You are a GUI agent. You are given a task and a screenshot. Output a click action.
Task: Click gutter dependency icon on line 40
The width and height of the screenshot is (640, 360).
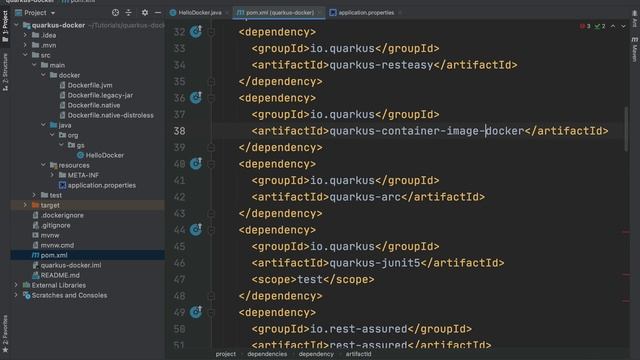coord(196,163)
